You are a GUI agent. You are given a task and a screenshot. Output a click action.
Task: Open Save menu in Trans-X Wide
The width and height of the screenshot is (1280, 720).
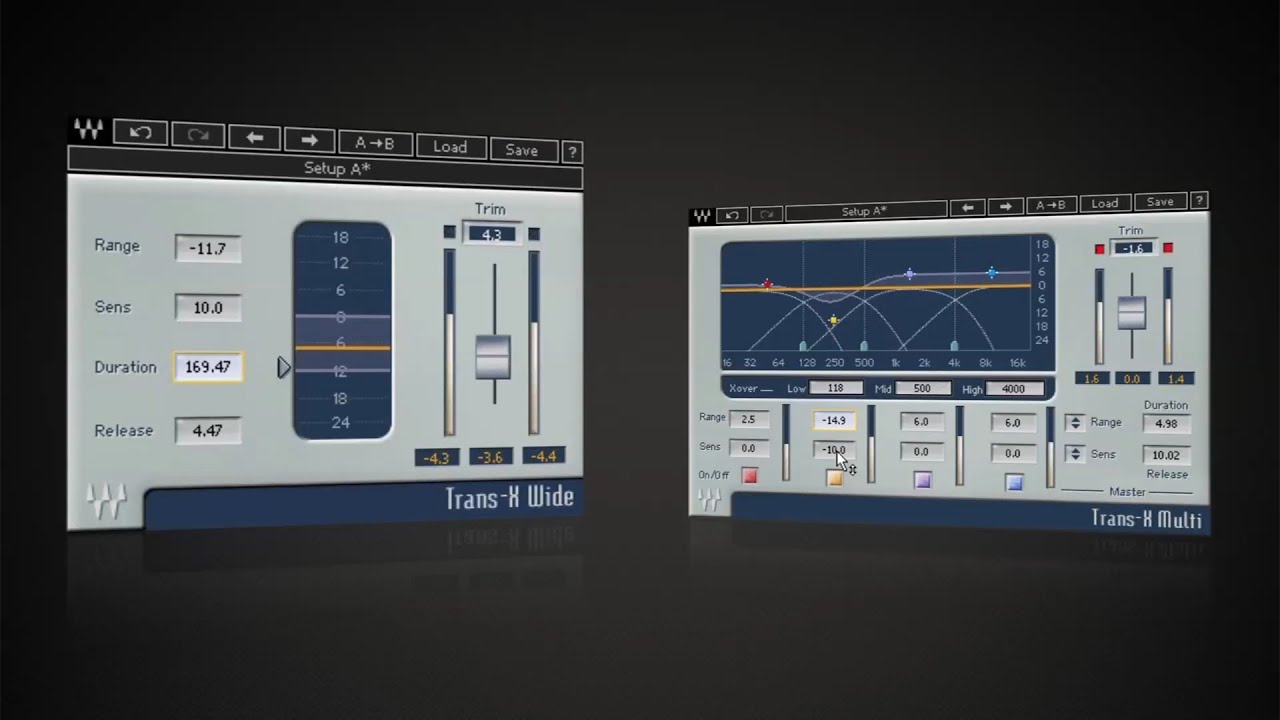point(522,150)
